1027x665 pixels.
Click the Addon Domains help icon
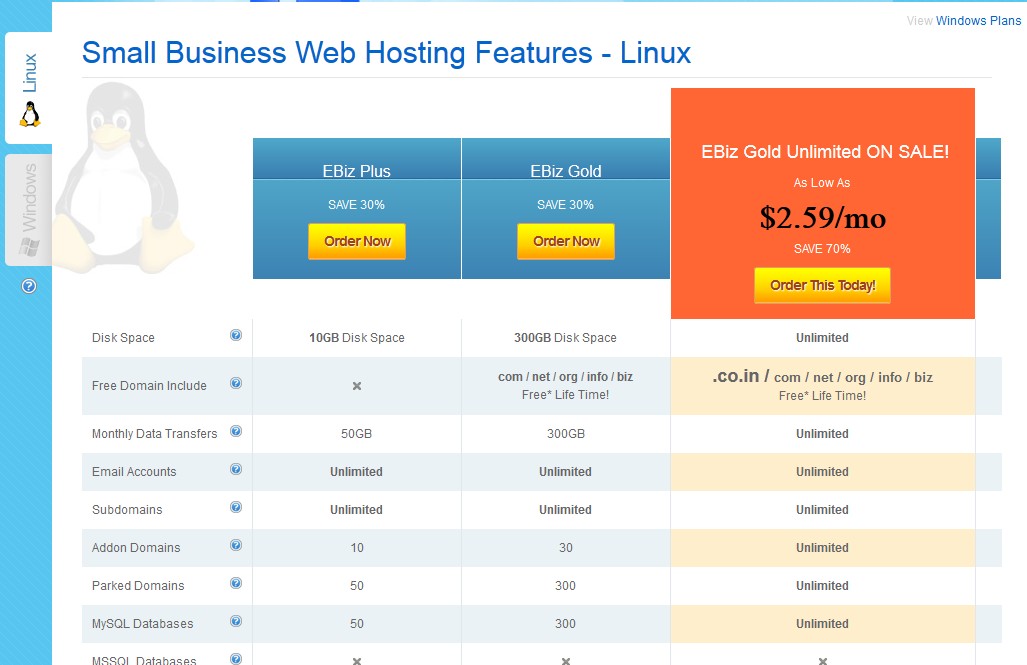click(x=236, y=545)
